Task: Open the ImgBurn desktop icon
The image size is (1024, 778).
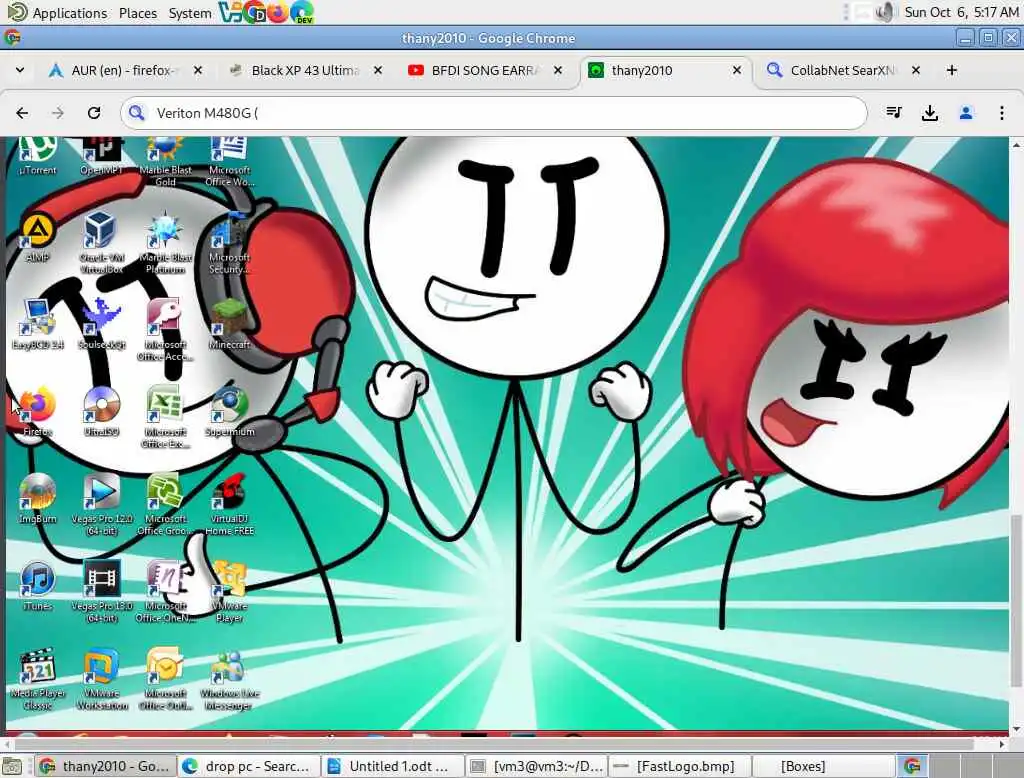Action: pyautogui.click(x=37, y=498)
